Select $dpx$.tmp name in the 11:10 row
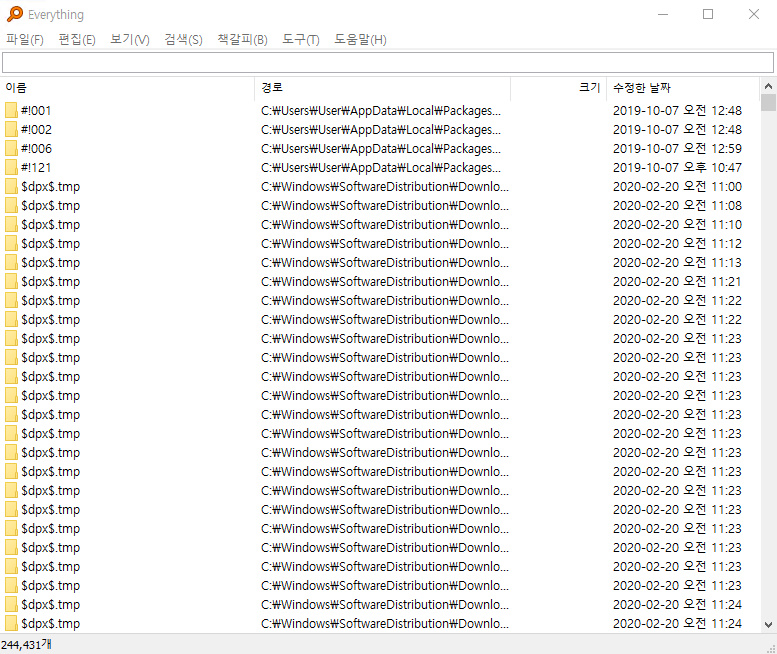 (51, 224)
